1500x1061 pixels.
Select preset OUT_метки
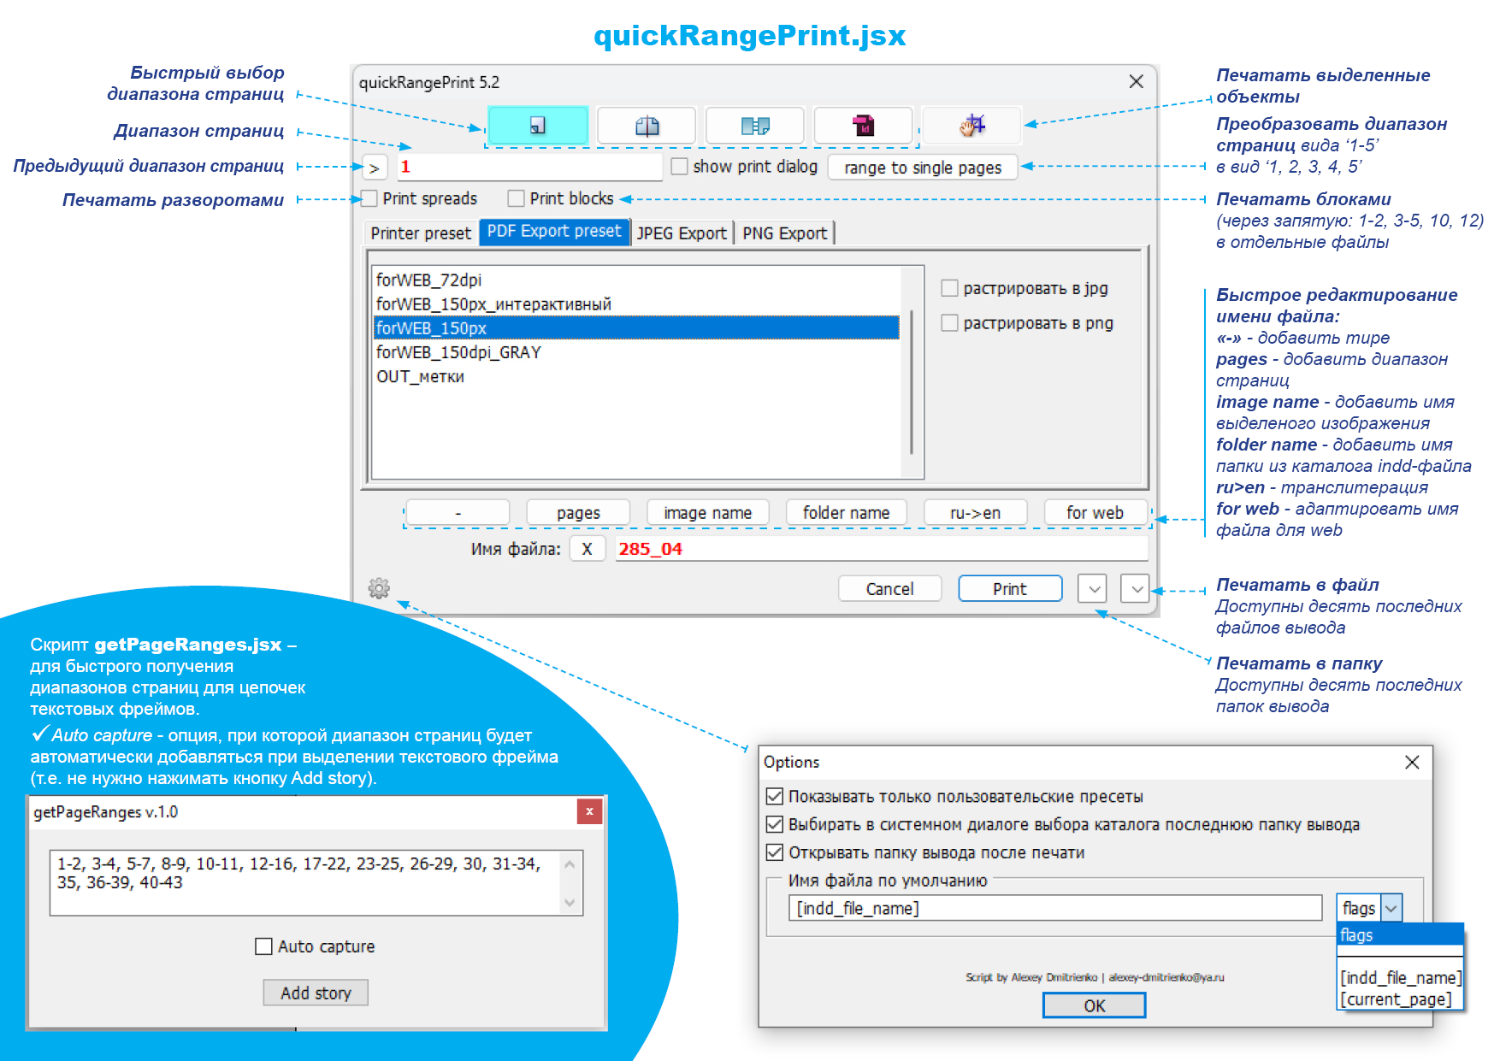tap(636, 376)
